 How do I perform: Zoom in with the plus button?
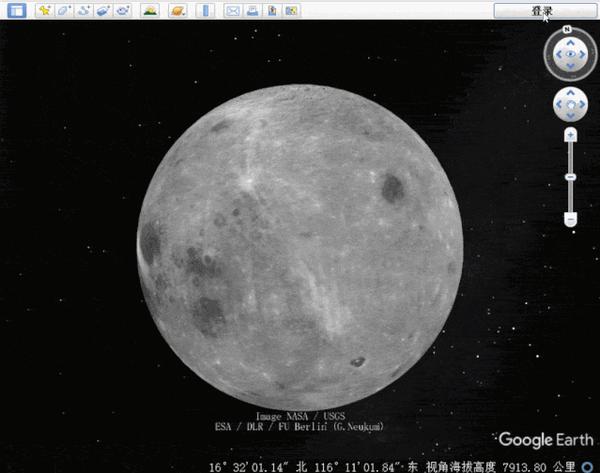571,135
